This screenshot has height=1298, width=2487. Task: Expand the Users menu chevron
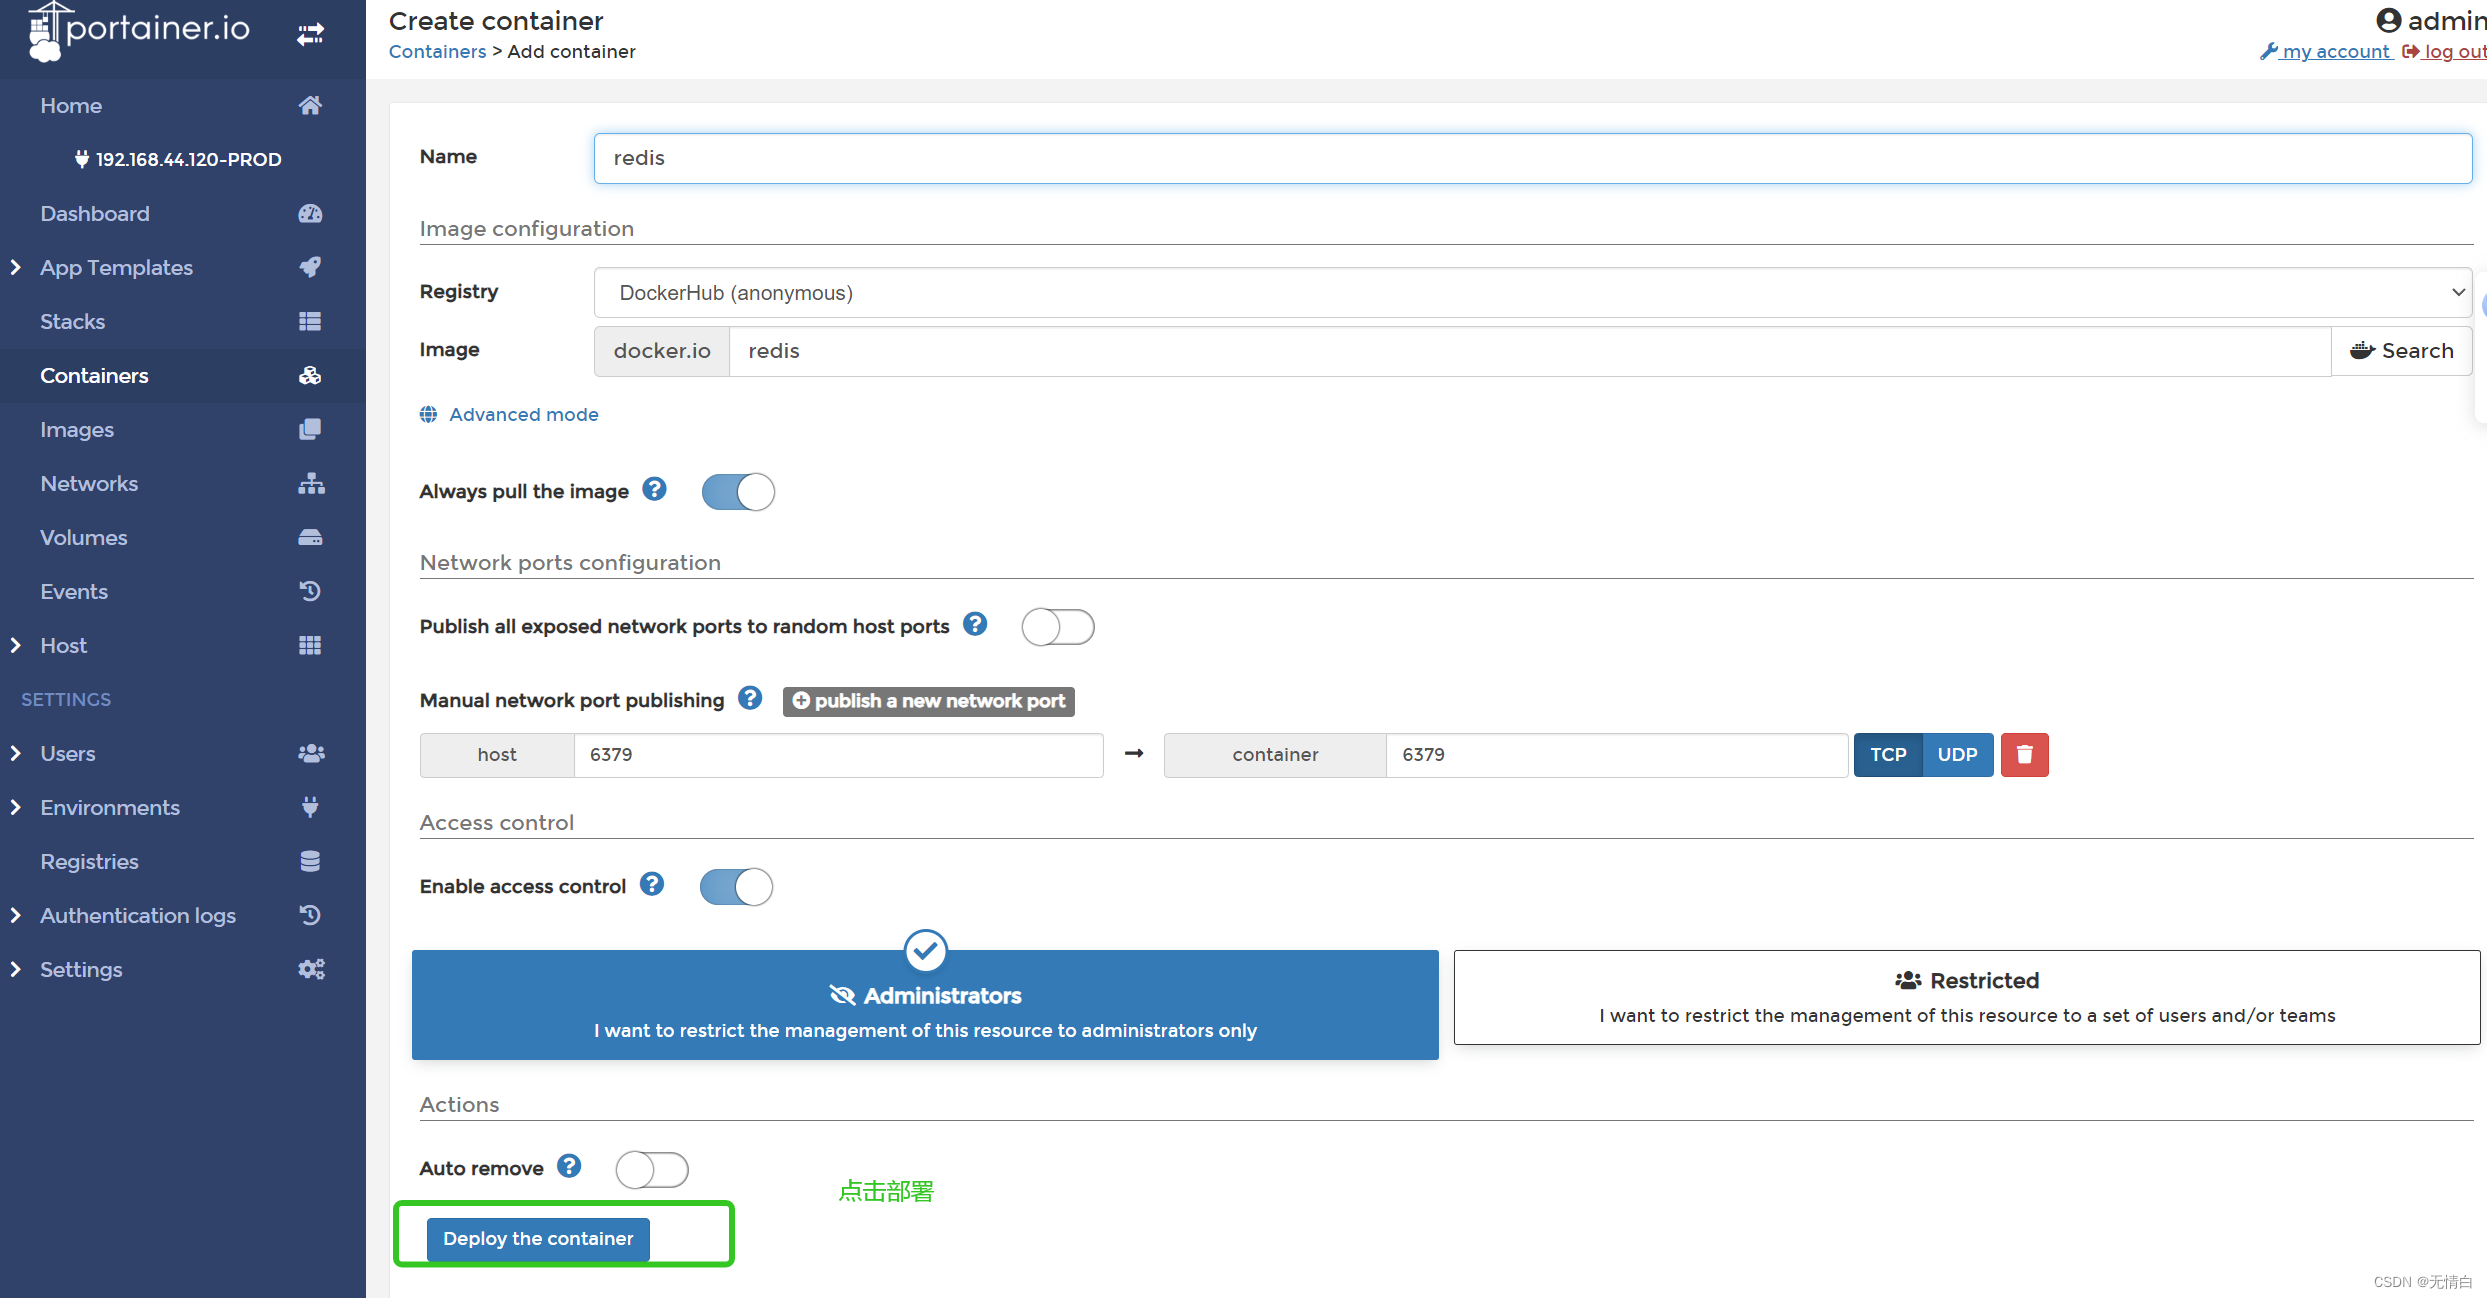click(15, 753)
